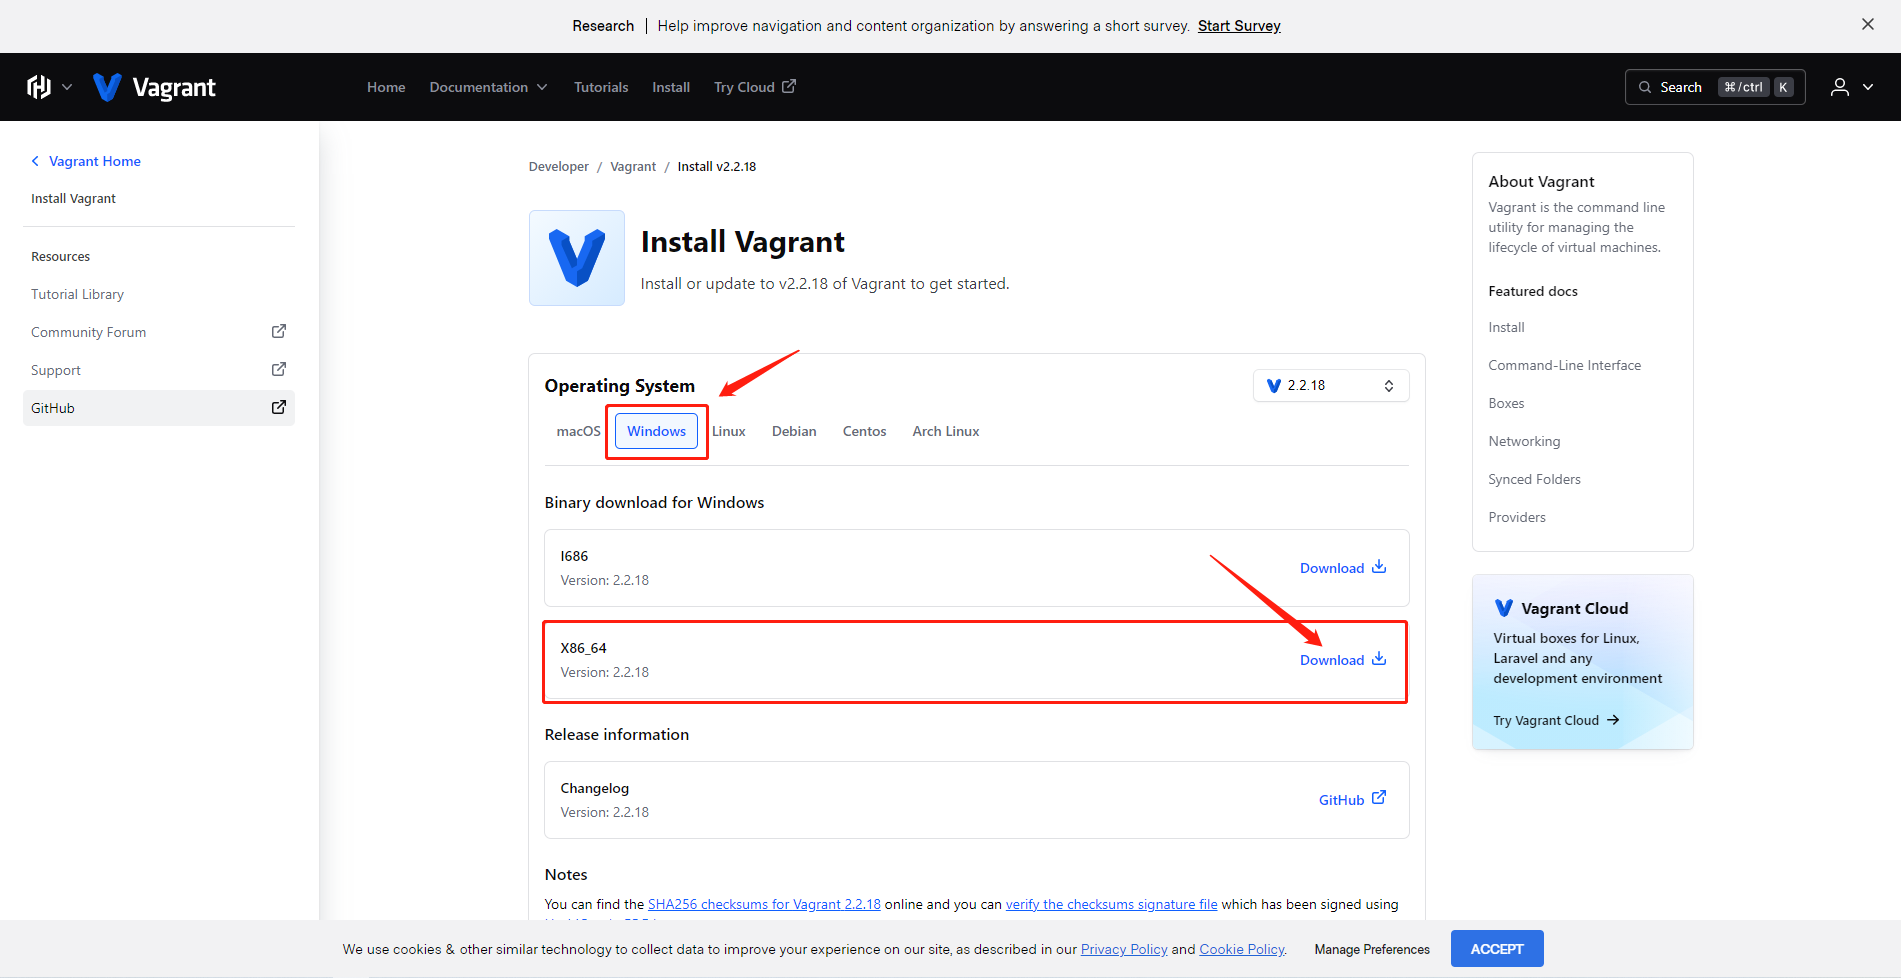Open the user account menu icon

[x=1839, y=87]
